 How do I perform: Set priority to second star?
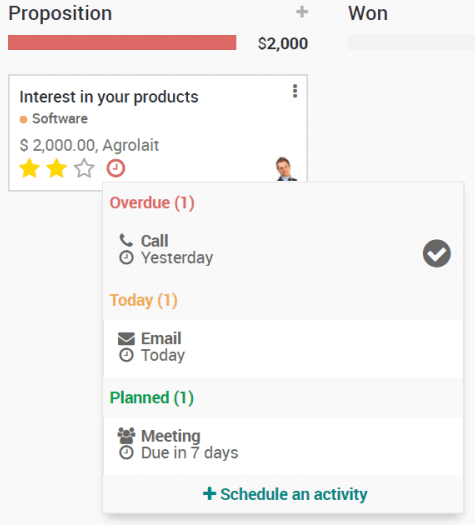click(x=56, y=168)
